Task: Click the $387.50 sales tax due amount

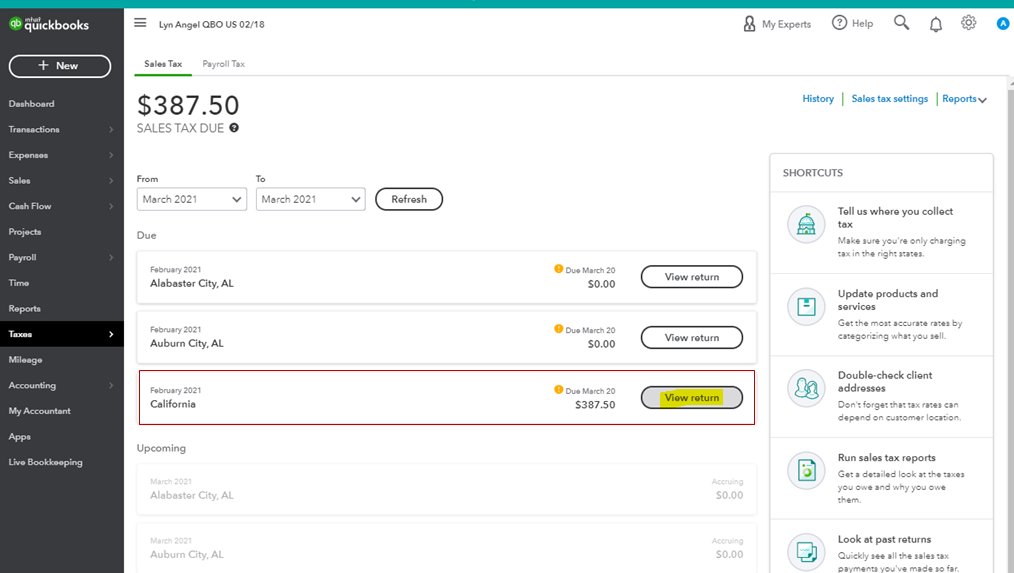Action: pos(188,105)
